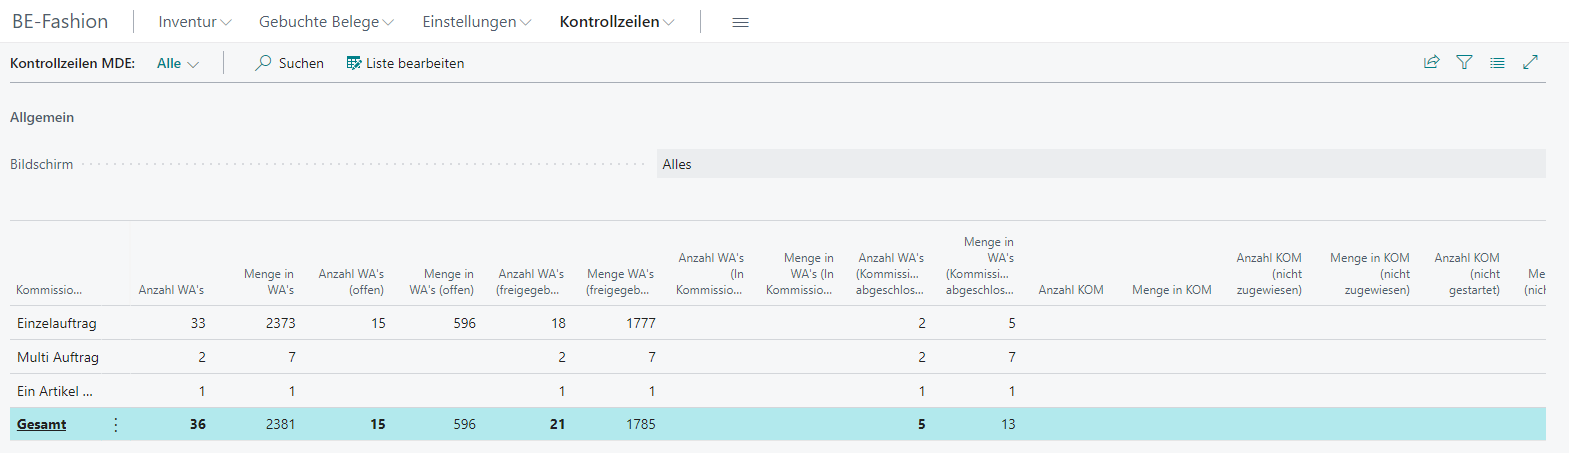
Task: Click the Anzahl KOM column header
Action: pos(1070,290)
